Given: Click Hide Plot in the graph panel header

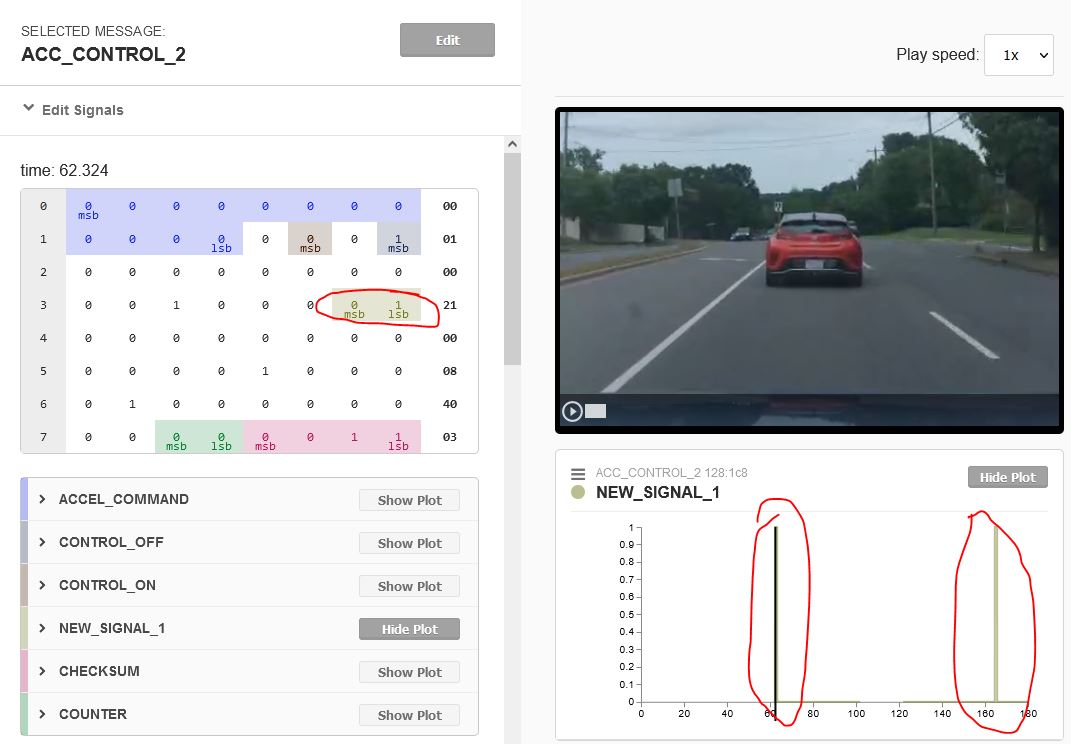Looking at the screenshot, I should (1008, 476).
